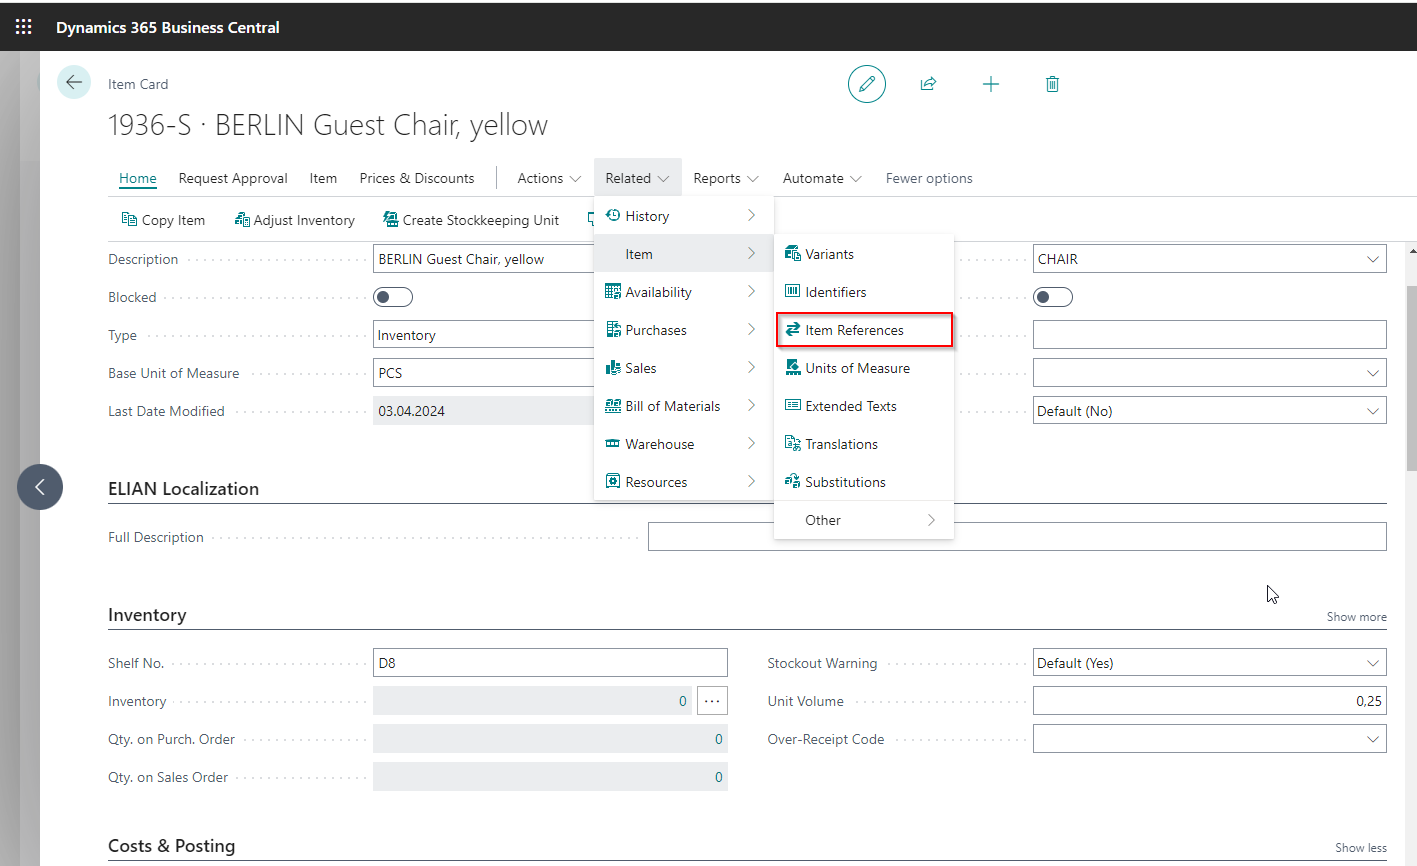Click the Create Stockkeeping Unit icon
Image resolution: width=1417 pixels, height=866 pixels.
coord(391,219)
